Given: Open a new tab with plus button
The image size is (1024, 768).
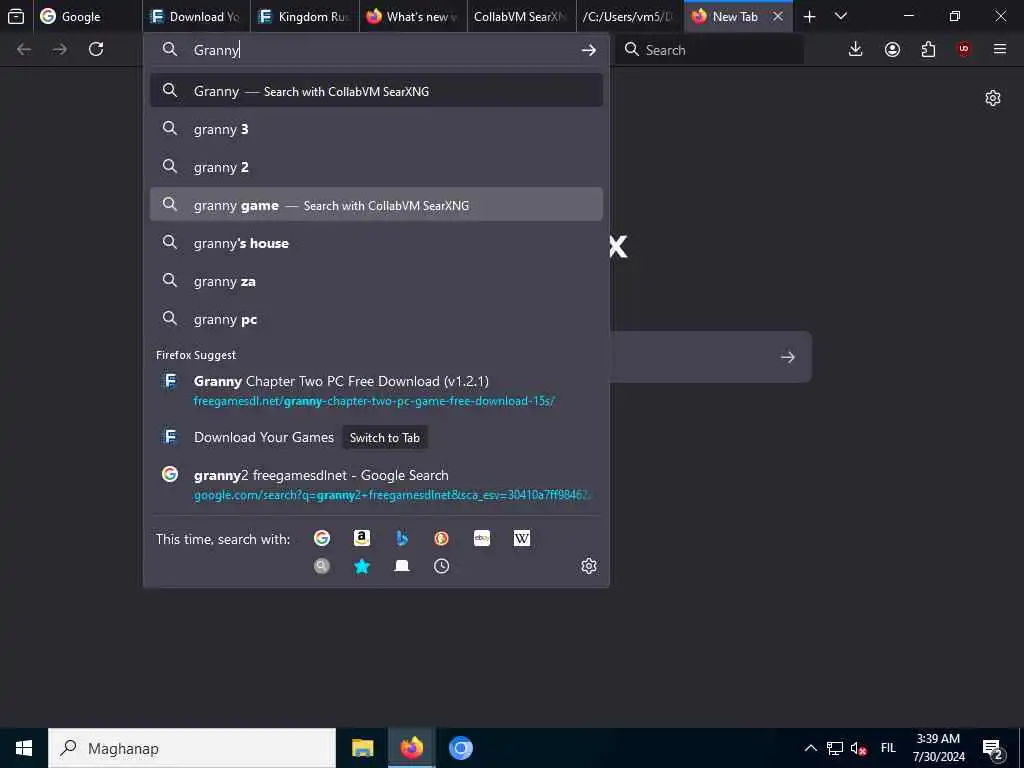Looking at the screenshot, I should [809, 17].
